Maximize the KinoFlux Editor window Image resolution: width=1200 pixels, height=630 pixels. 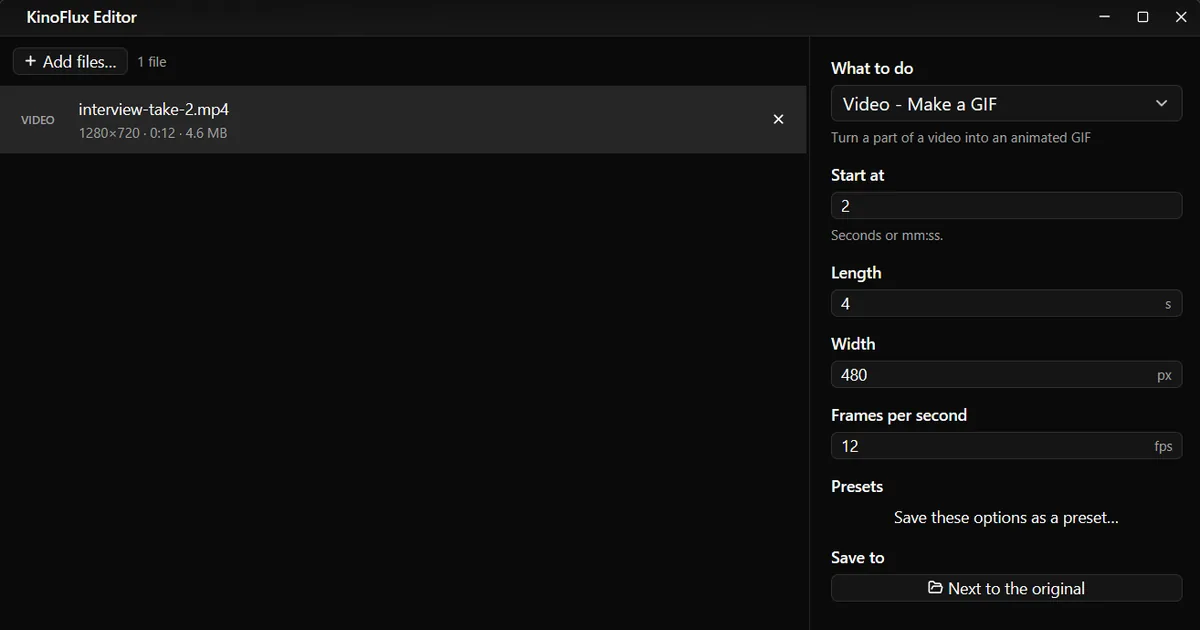click(1143, 17)
